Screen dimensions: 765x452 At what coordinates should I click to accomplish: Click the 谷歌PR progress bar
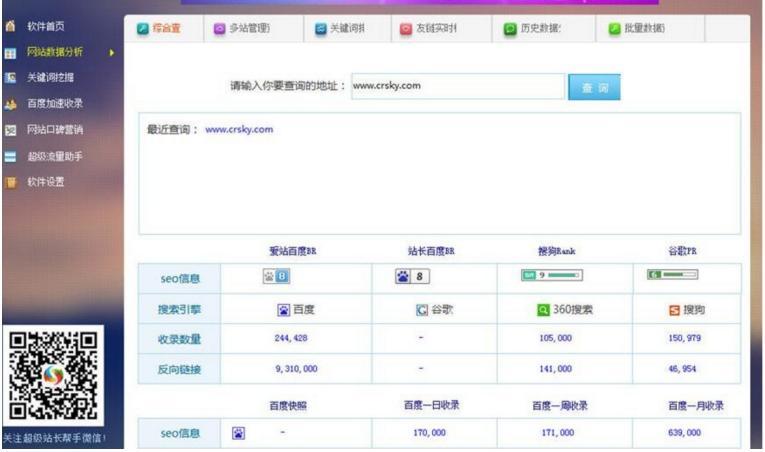(x=672, y=274)
